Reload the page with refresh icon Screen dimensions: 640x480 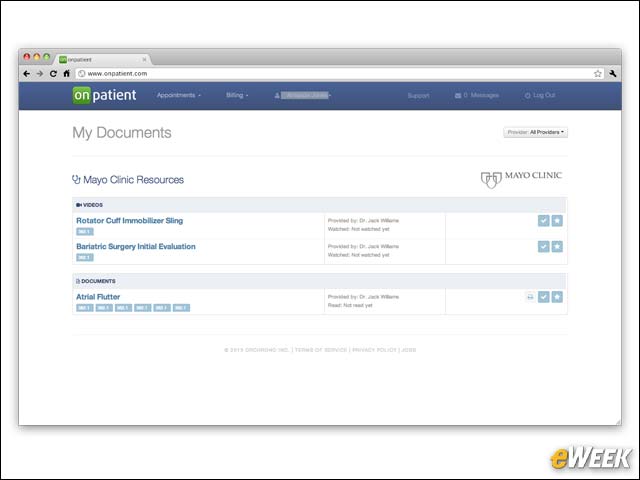pyautogui.click(x=53, y=73)
